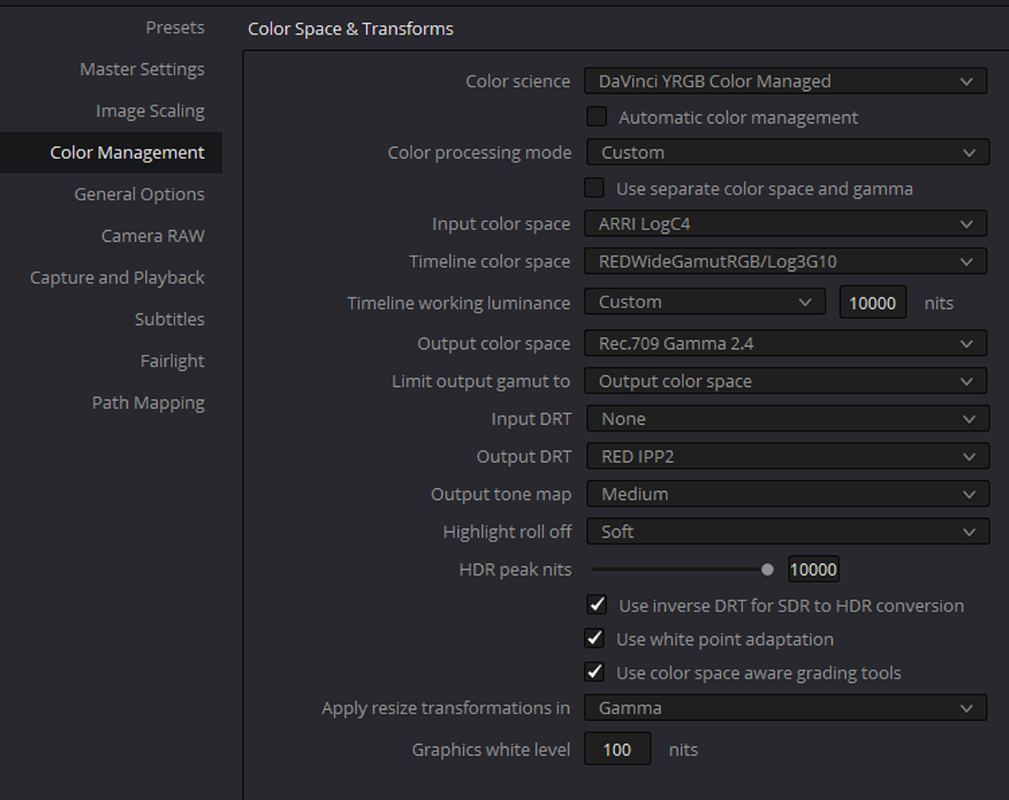Image resolution: width=1009 pixels, height=800 pixels.
Task: Click the HDR peak nits slider handle
Action: (767, 570)
